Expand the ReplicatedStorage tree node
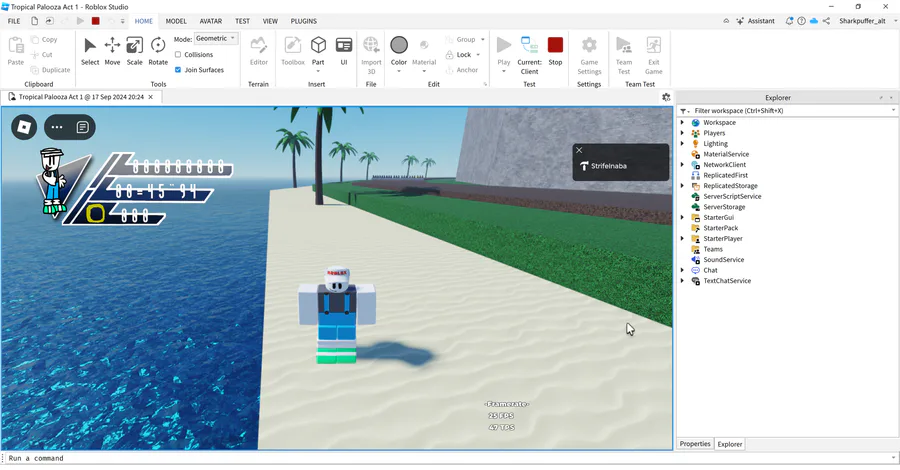This screenshot has width=900, height=470. click(x=682, y=186)
